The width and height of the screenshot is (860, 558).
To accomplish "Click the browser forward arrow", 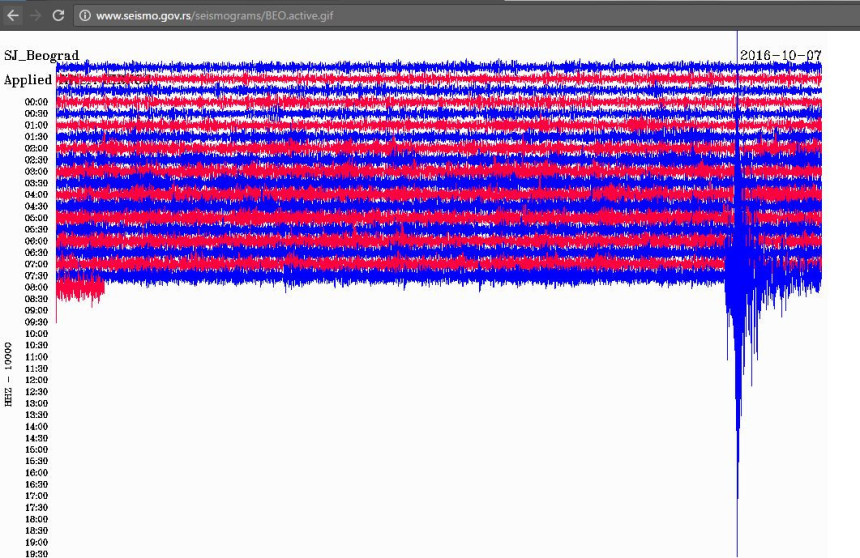I will tap(36, 15).
